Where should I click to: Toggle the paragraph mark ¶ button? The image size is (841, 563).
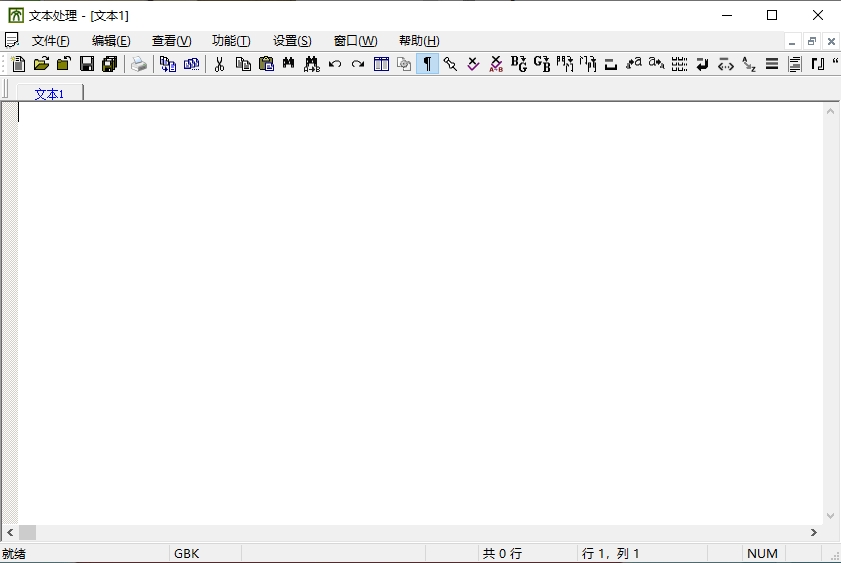(427, 64)
